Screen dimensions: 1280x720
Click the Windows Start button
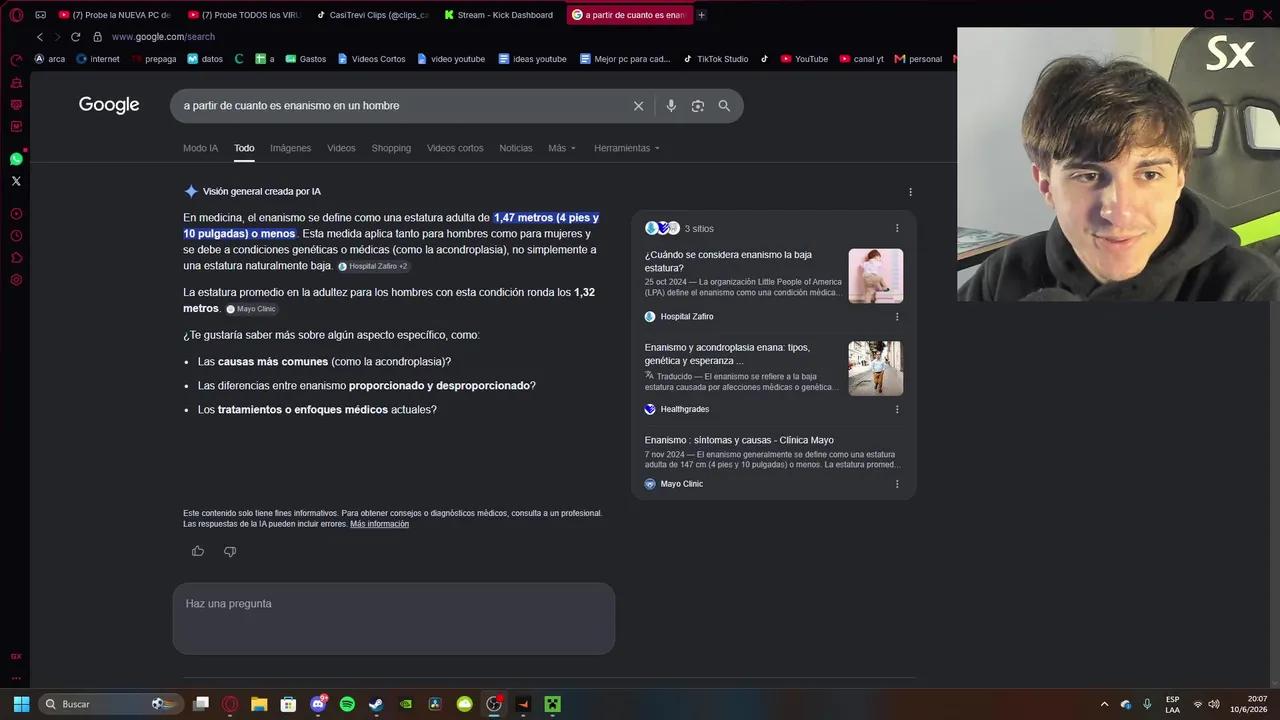pos(21,704)
